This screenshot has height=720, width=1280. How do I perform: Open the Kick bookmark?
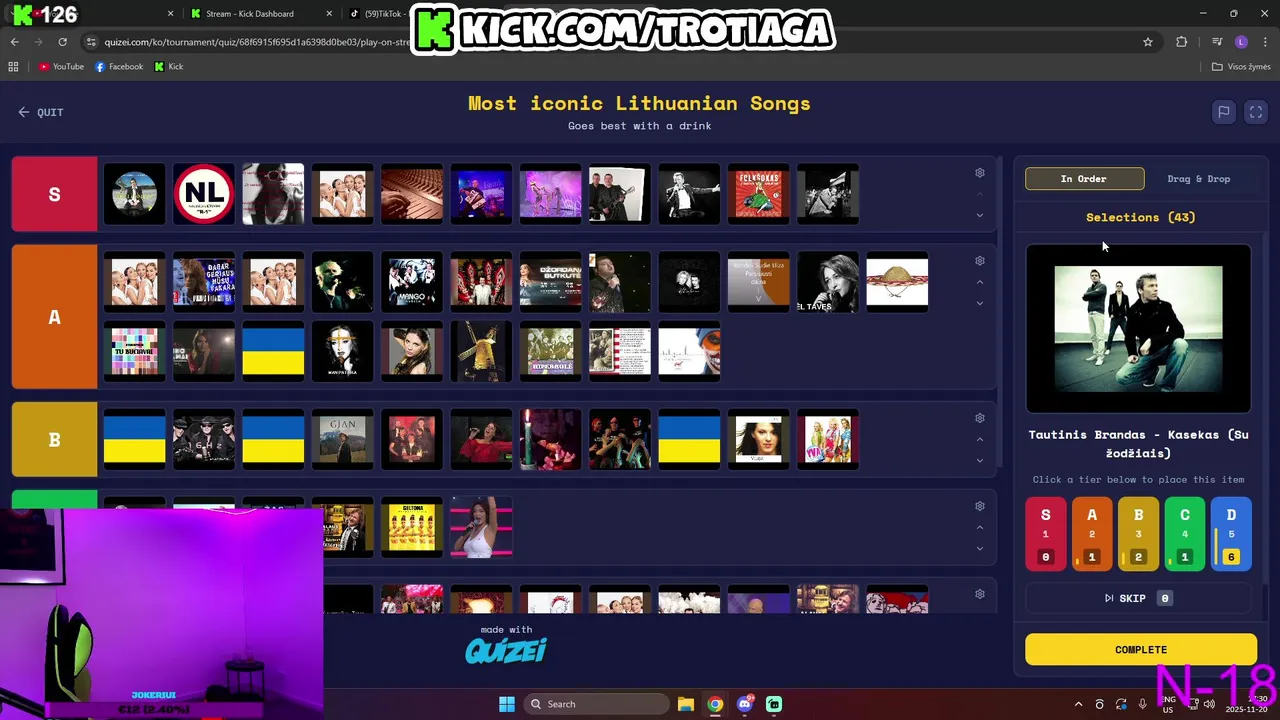pyautogui.click(x=169, y=67)
